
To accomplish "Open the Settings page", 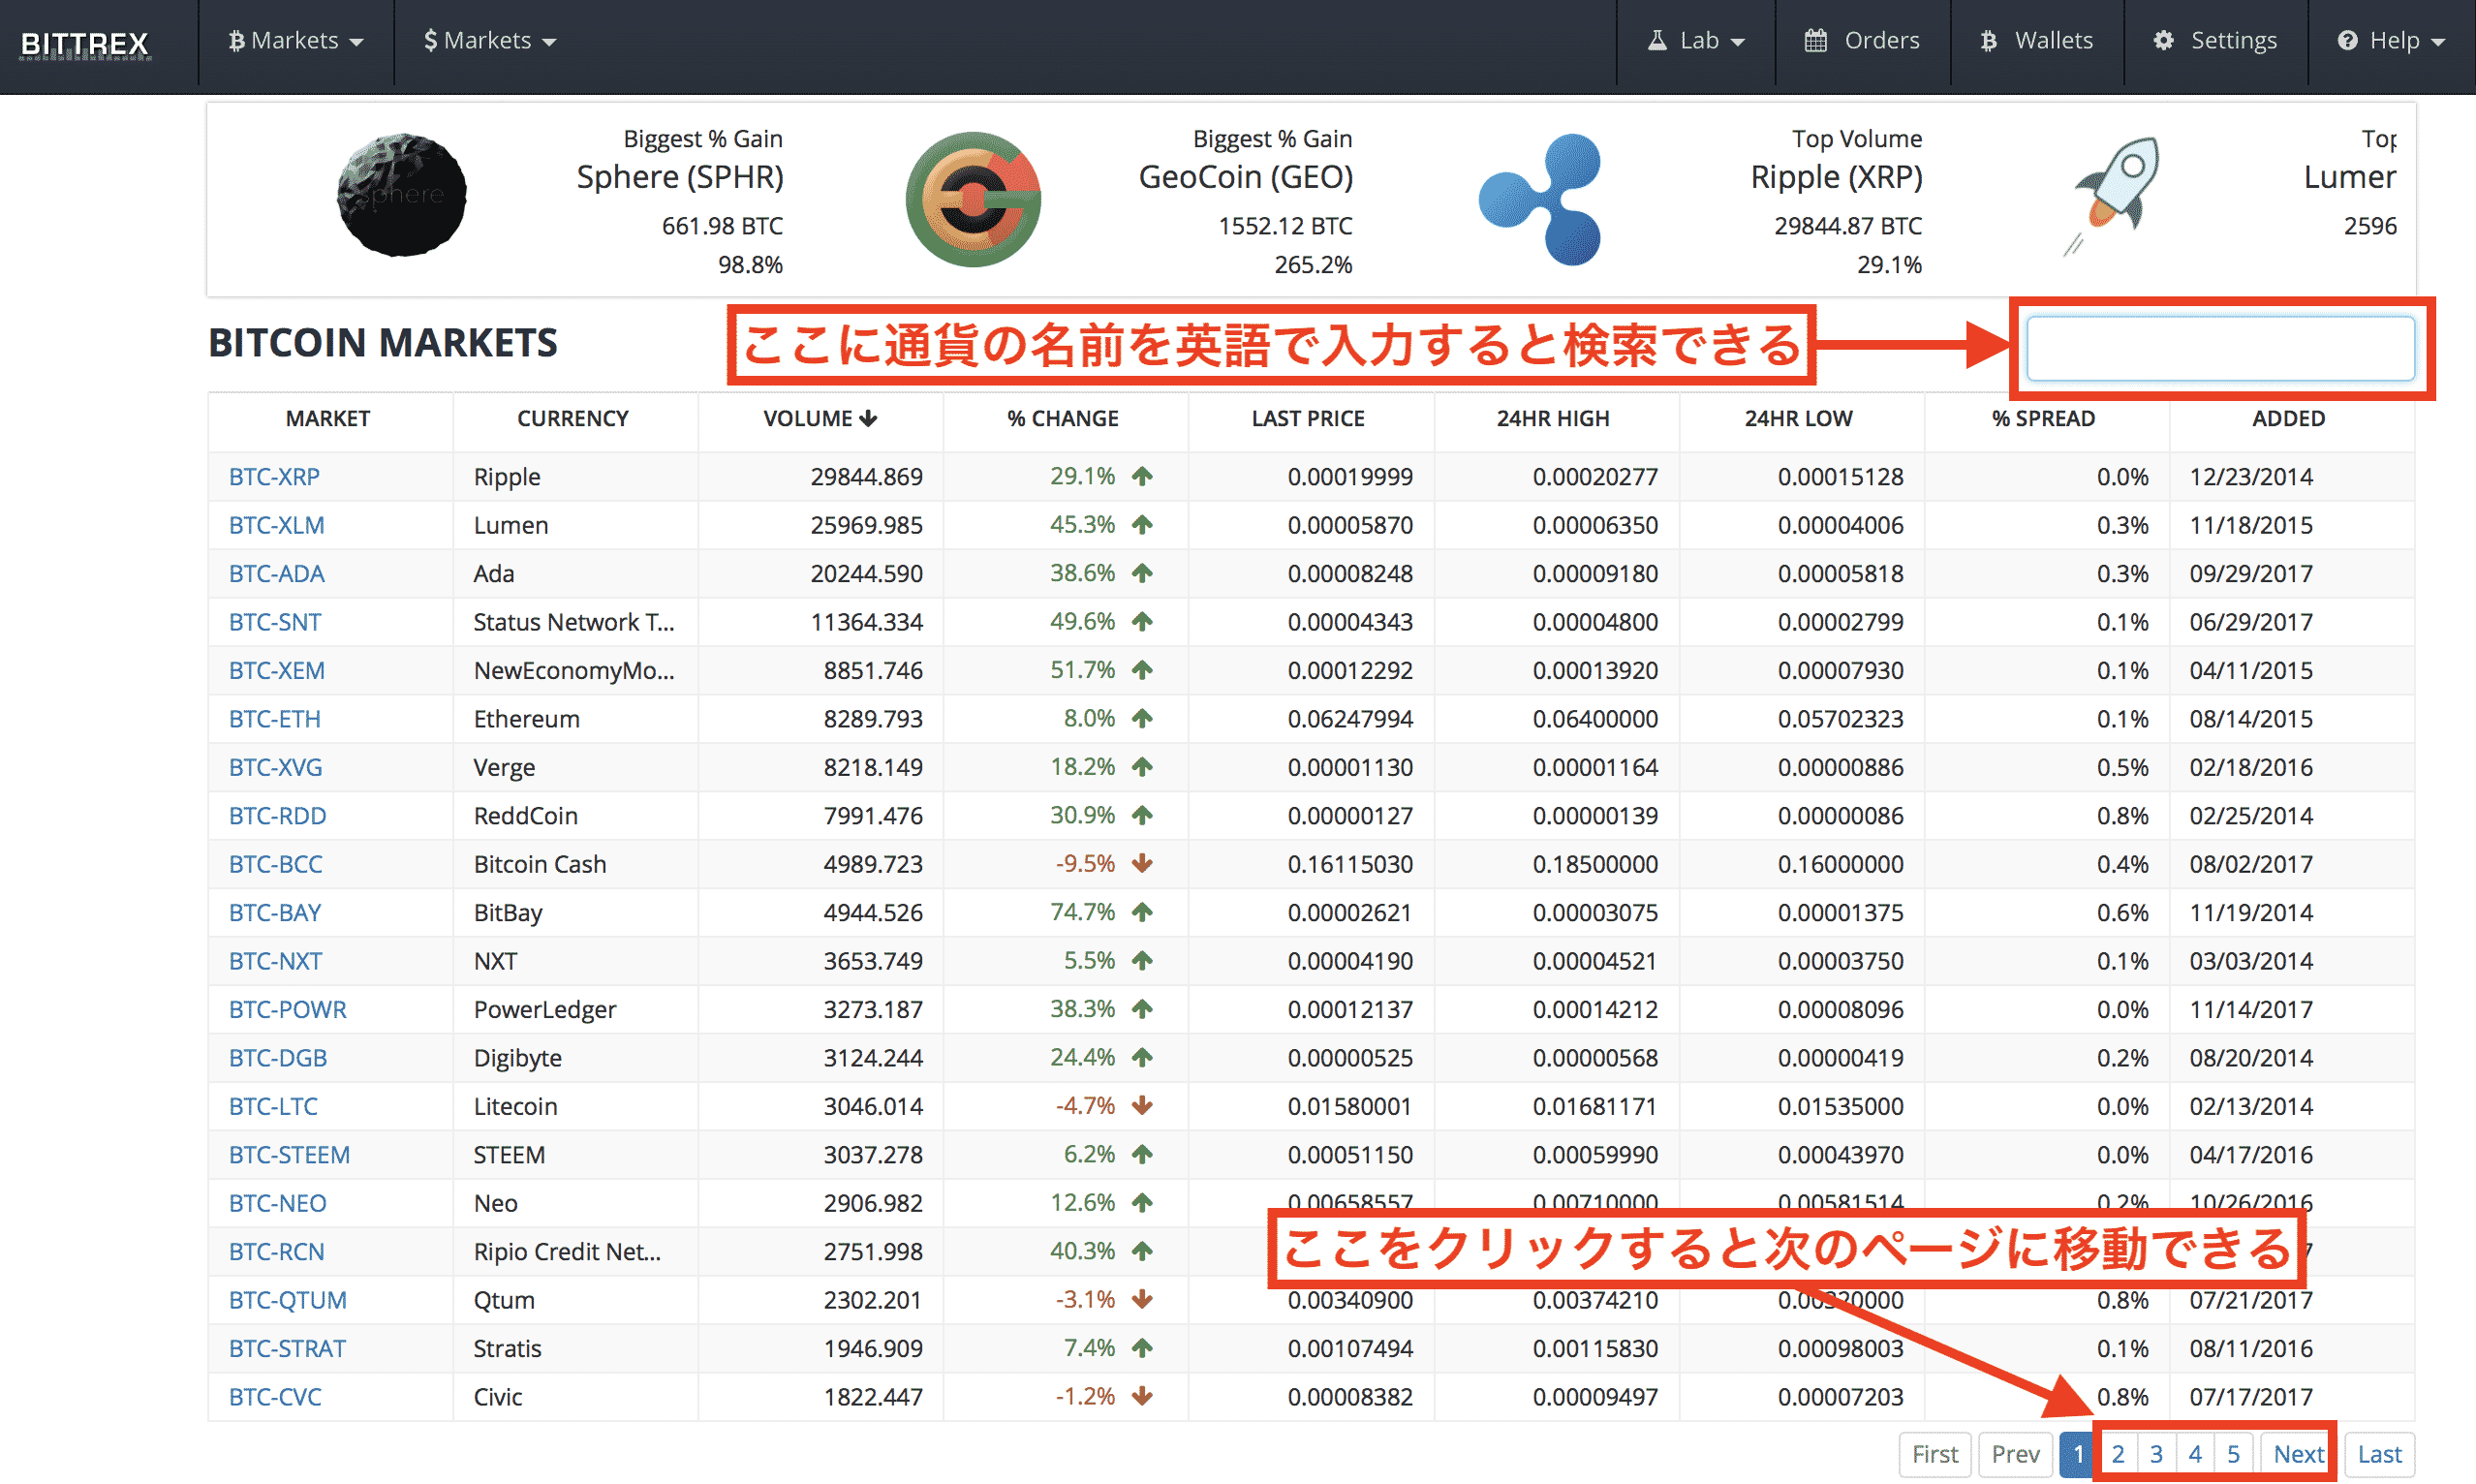I will point(2215,41).
